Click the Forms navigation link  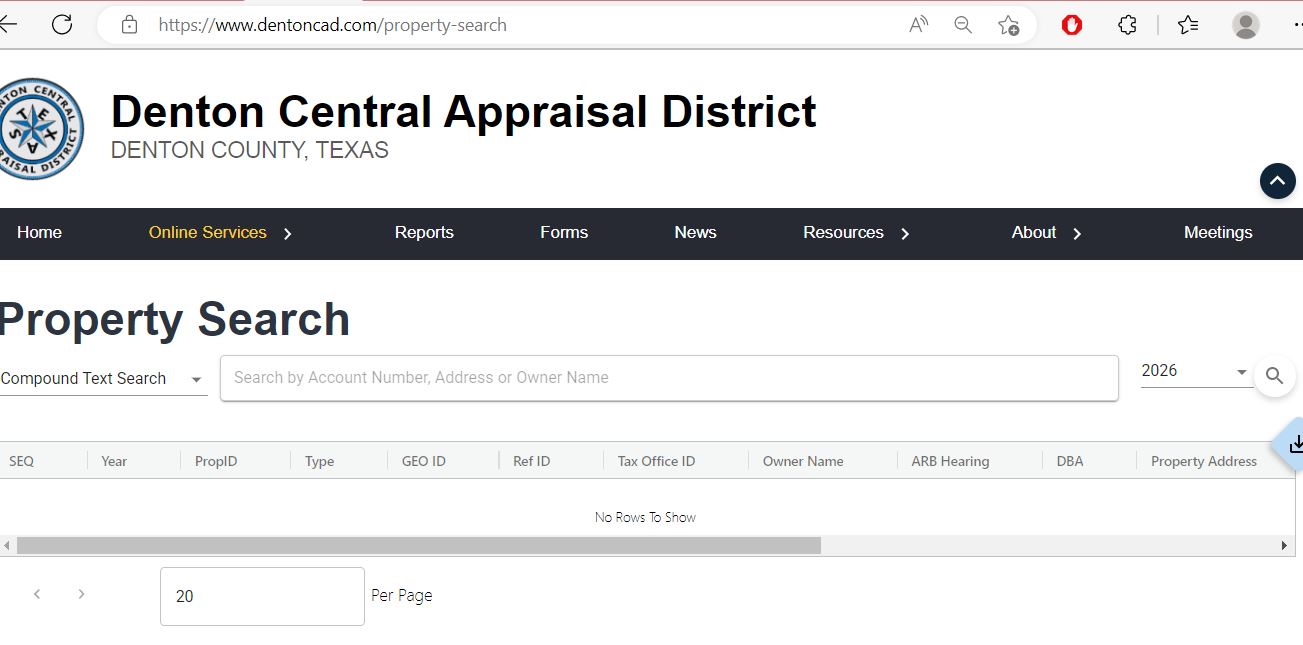tap(563, 233)
